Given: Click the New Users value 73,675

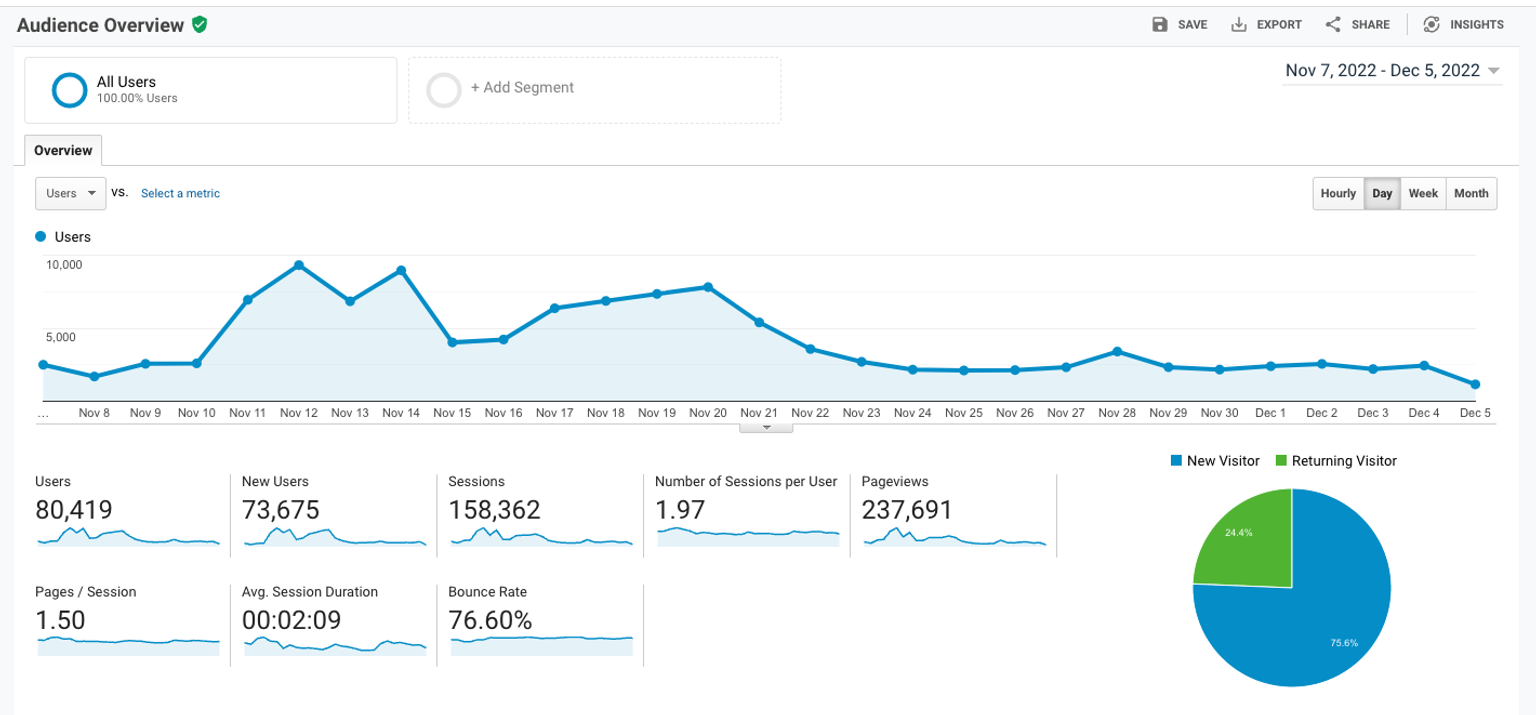Looking at the screenshot, I should point(281,510).
